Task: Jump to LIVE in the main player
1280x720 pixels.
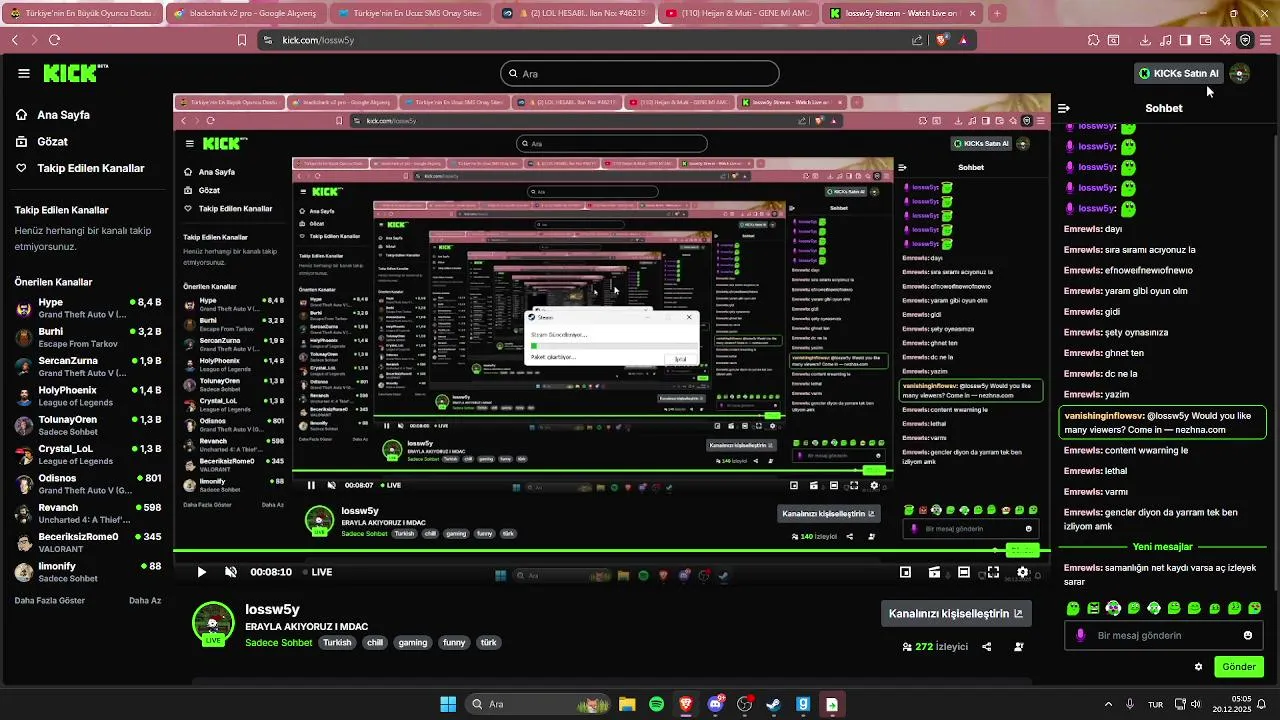Action: [x=316, y=572]
